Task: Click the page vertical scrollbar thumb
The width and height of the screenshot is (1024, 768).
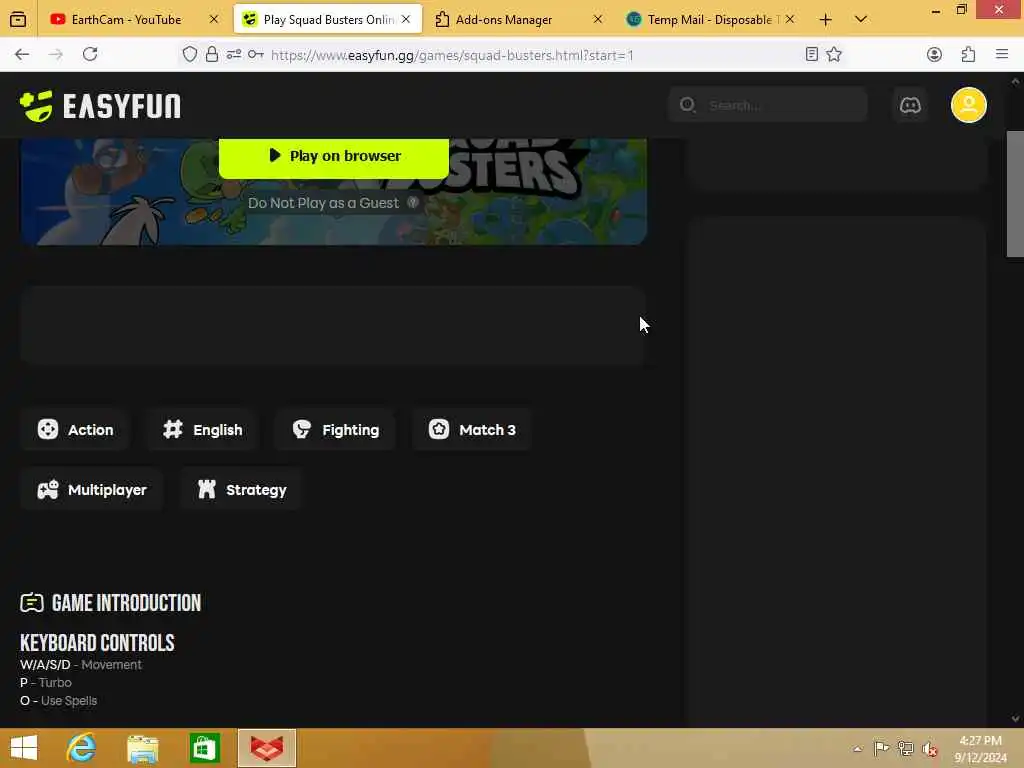Action: (1015, 193)
